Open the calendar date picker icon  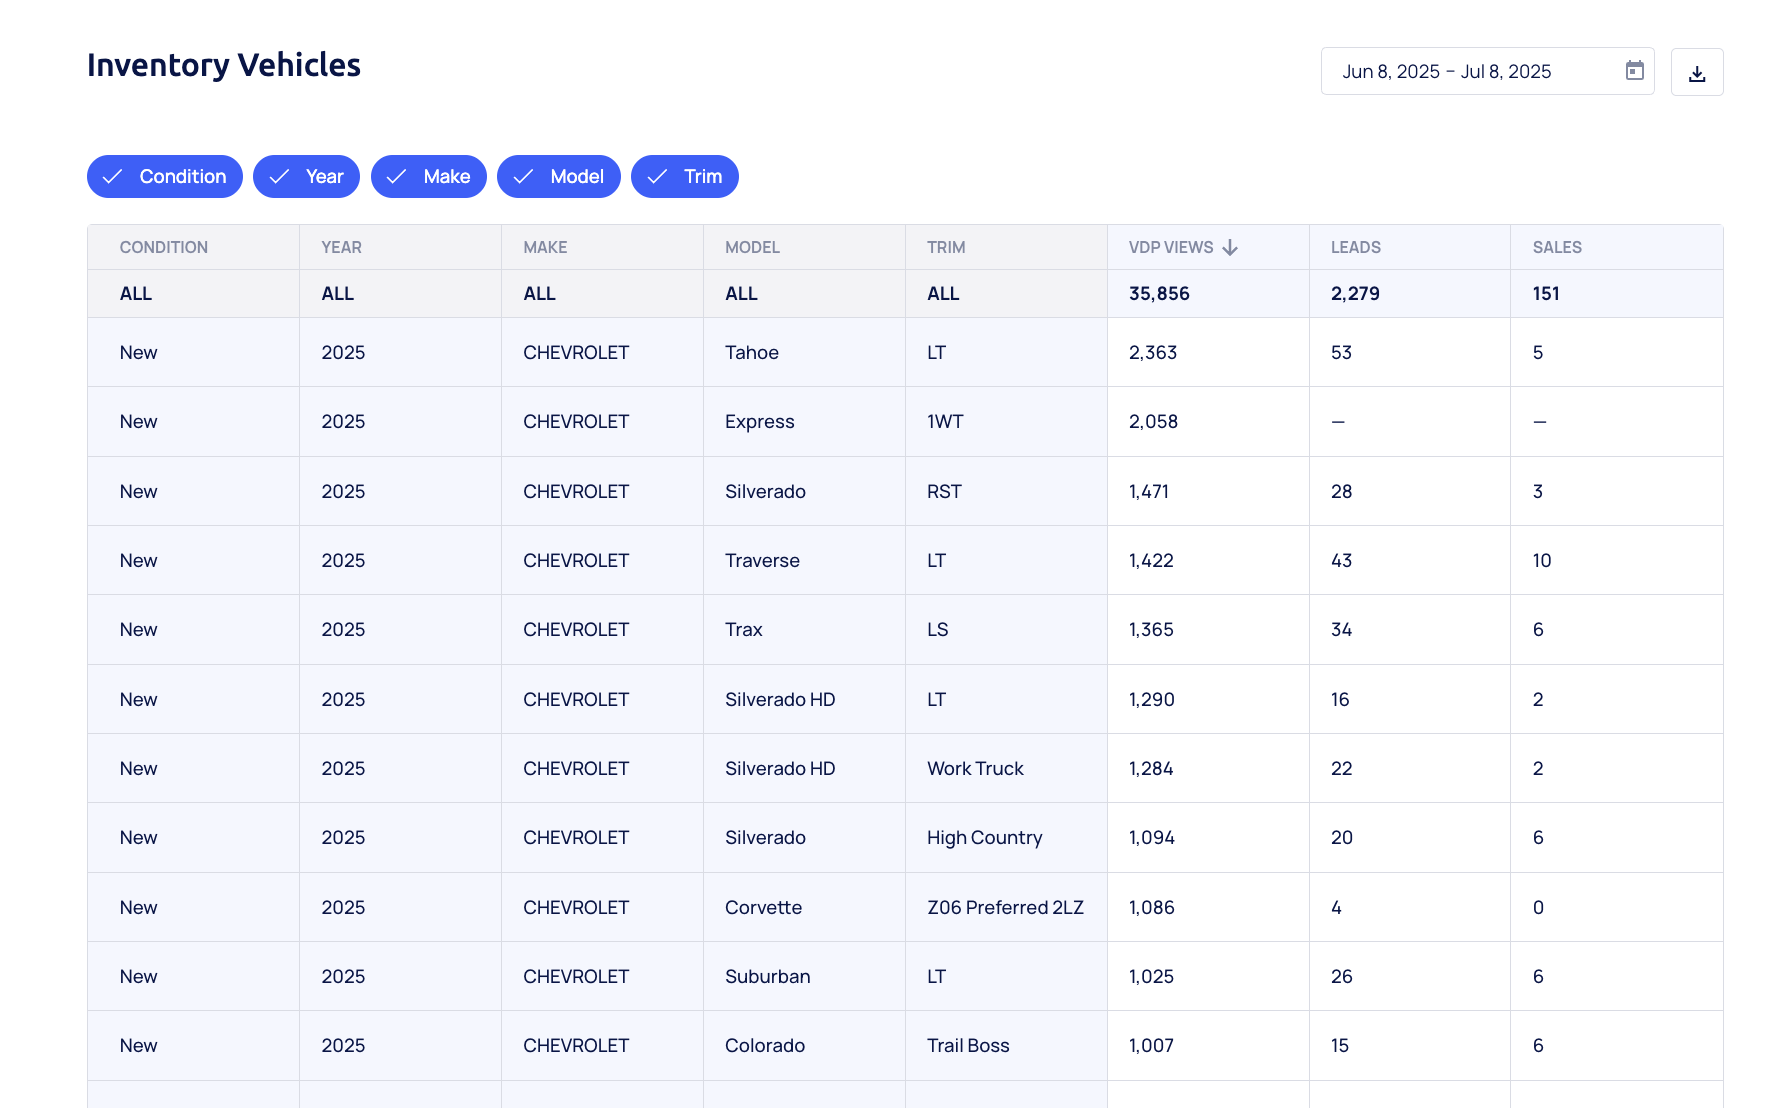coord(1634,71)
